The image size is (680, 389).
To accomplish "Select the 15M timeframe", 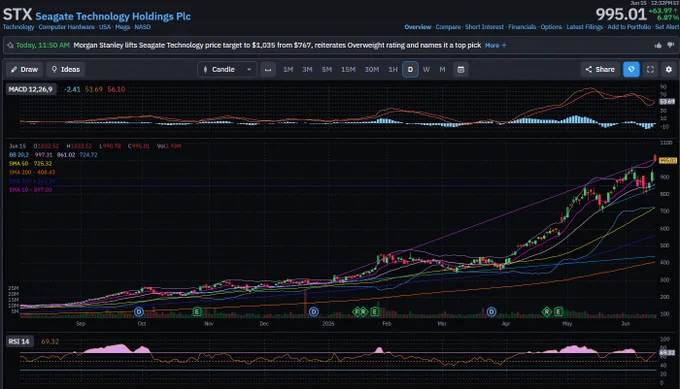I will coord(348,69).
